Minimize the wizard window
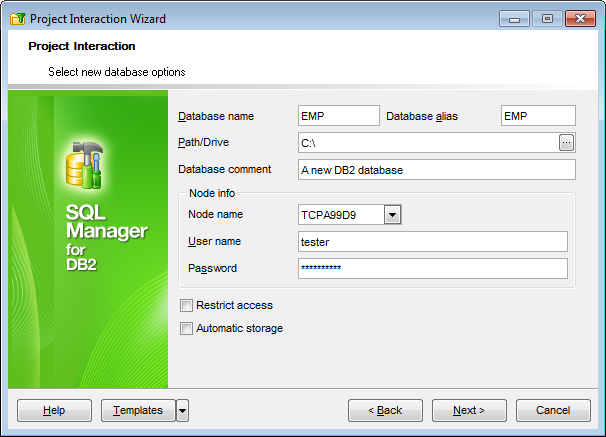 pyautogui.click(x=514, y=19)
